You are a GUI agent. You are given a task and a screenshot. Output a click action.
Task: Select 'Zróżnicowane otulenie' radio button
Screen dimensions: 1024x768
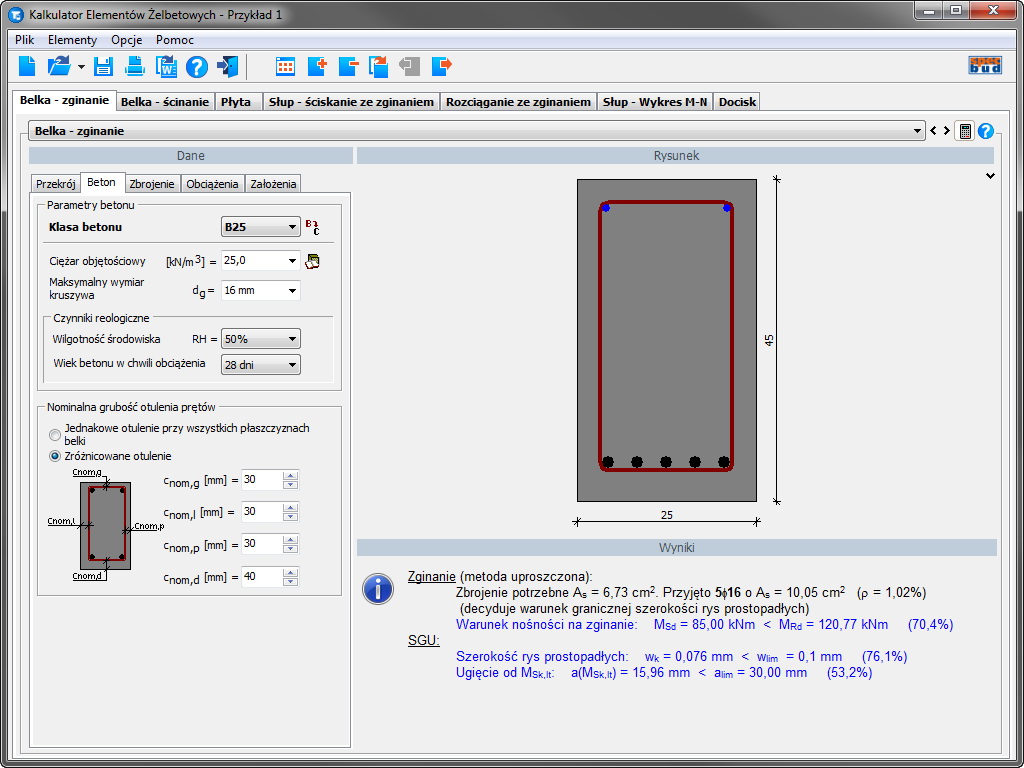55,456
